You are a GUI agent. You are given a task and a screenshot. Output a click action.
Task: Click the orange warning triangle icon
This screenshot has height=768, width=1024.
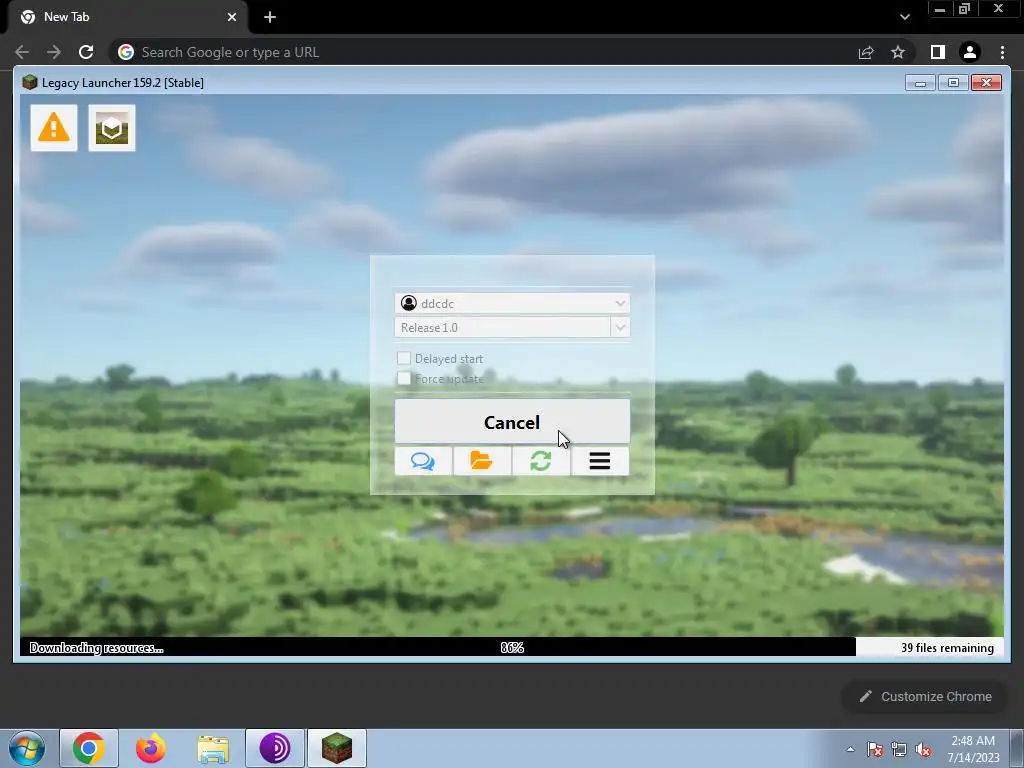click(x=54, y=128)
